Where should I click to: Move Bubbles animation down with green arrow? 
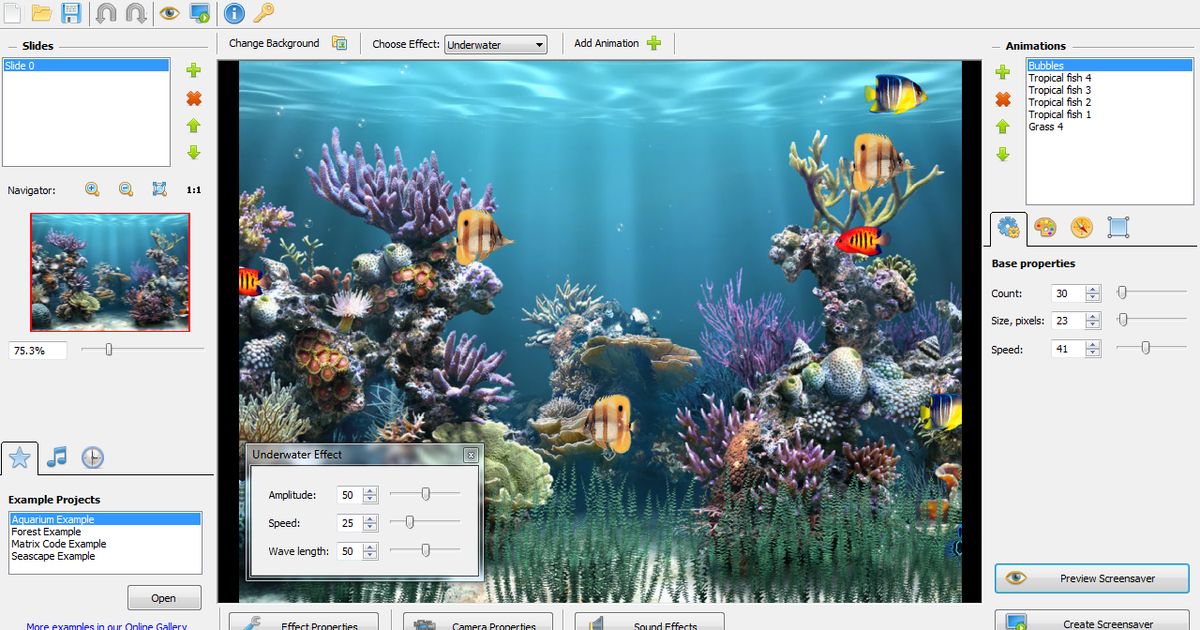[x=1003, y=153]
